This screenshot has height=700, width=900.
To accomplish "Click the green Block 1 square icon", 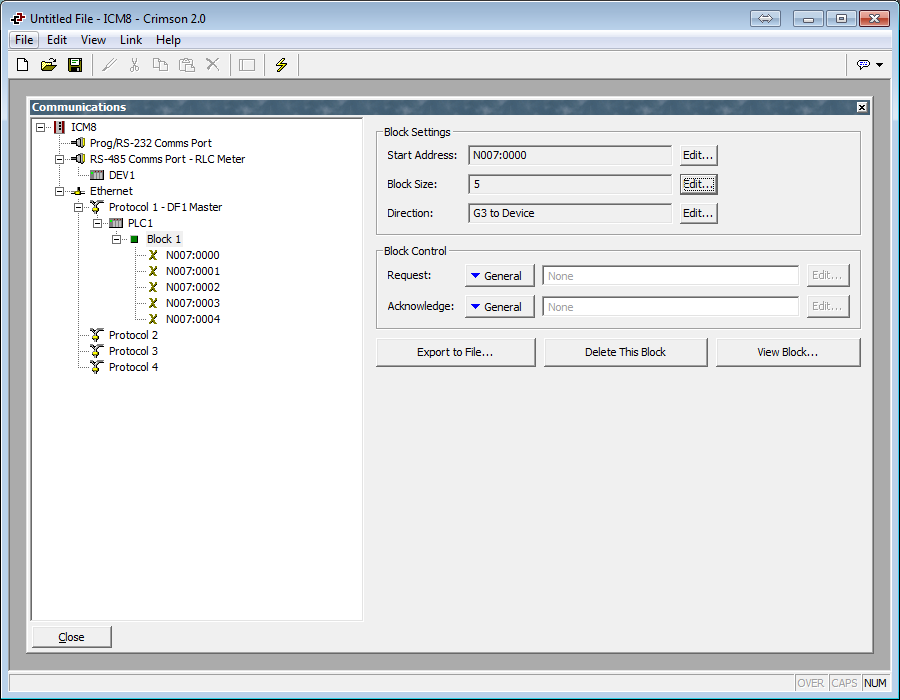I will [134, 239].
